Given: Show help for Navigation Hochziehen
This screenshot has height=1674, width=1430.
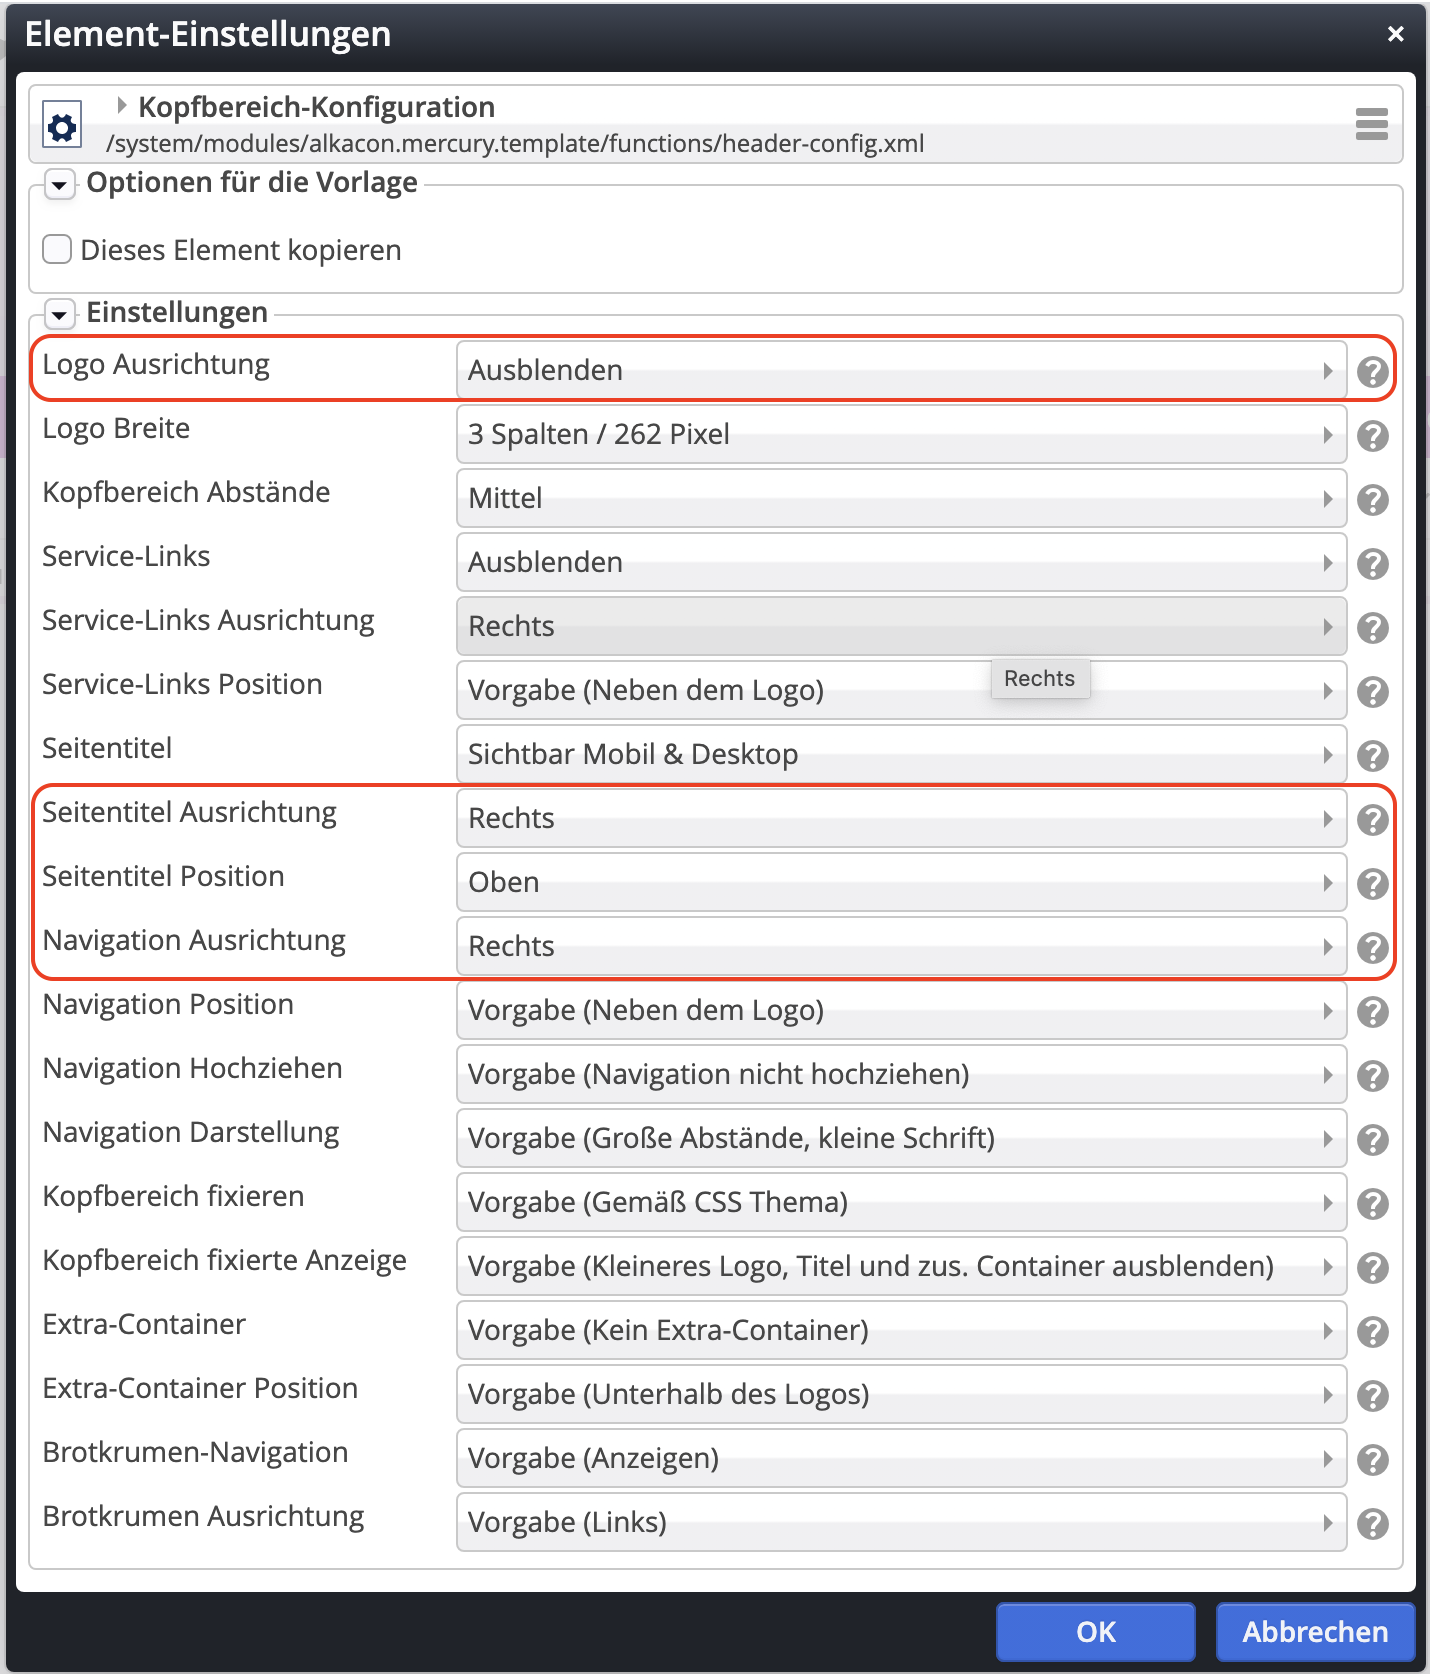Looking at the screenshot, I should point(1373,1076).
